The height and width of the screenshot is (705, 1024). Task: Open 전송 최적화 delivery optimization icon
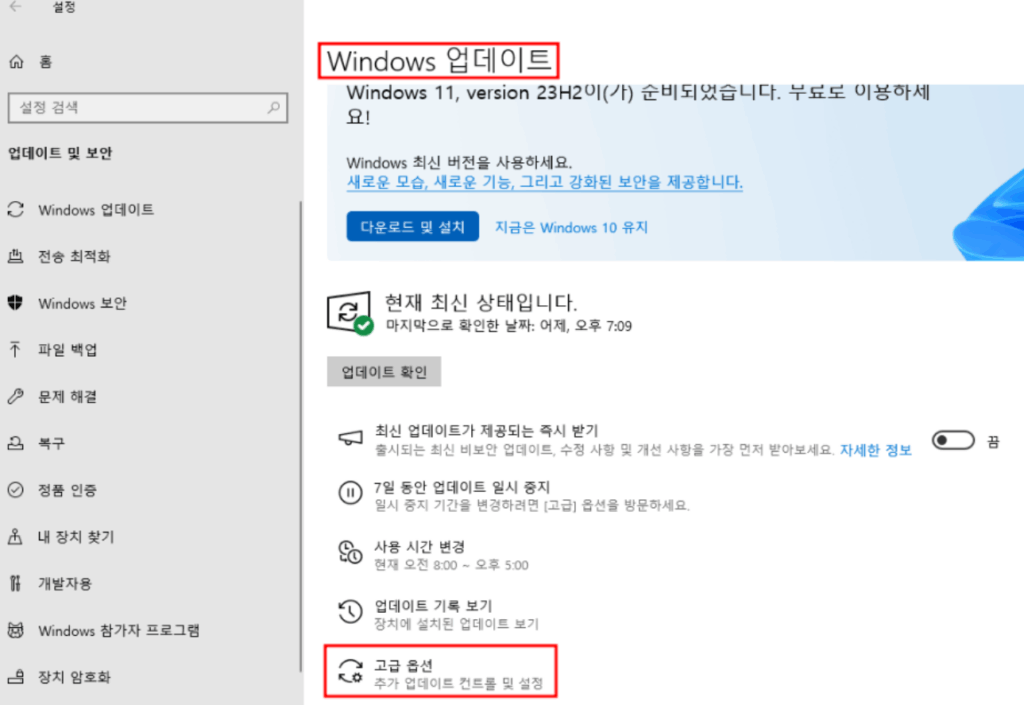tap(16, 257)
